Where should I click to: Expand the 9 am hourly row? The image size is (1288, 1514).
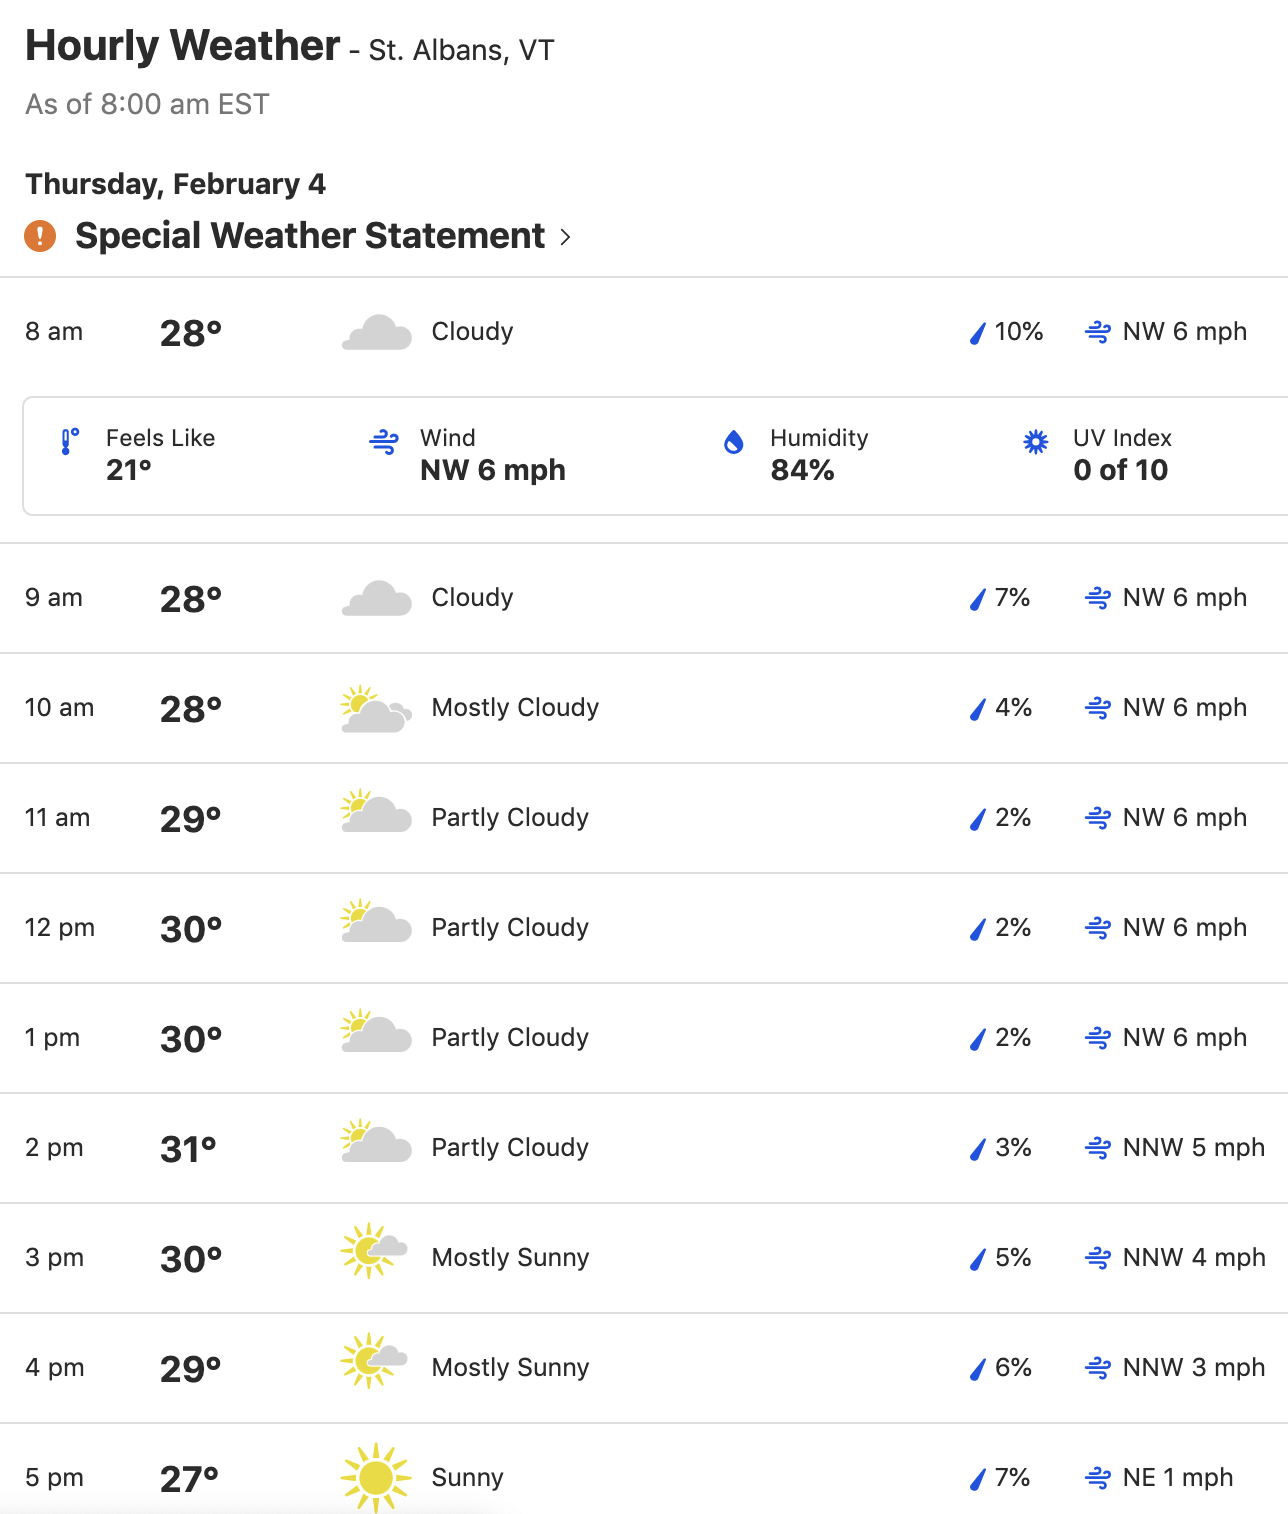[640, 598]
